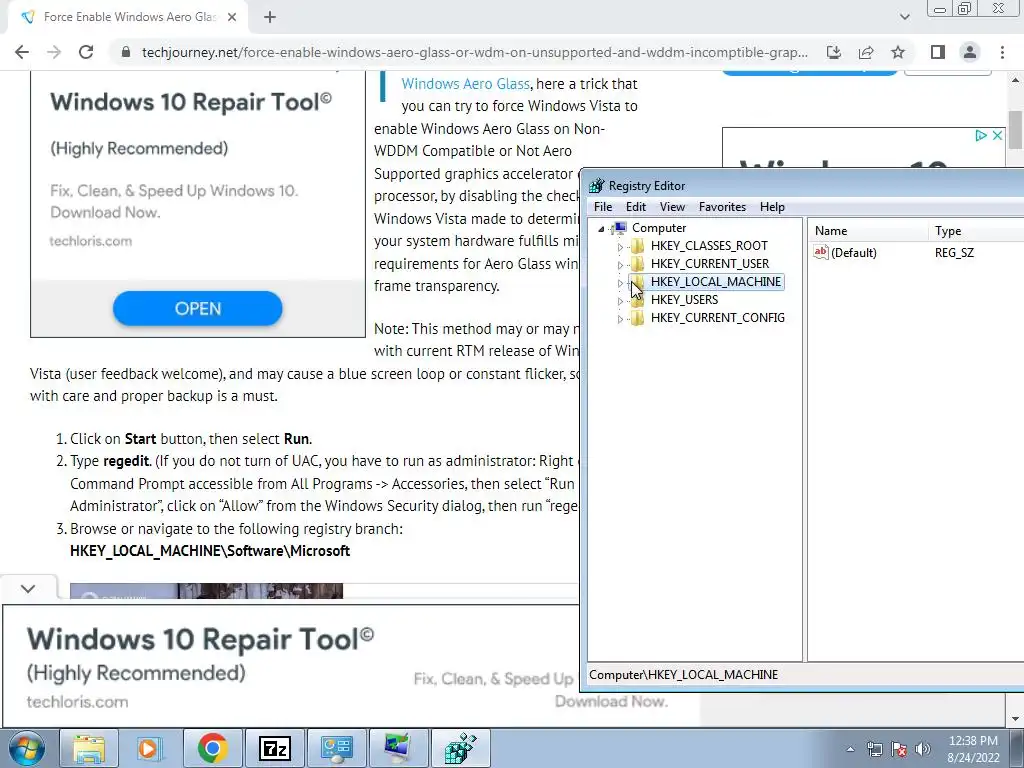
Task: Select the Force Enable Windows Aero tab
Action: pos(129,18)
